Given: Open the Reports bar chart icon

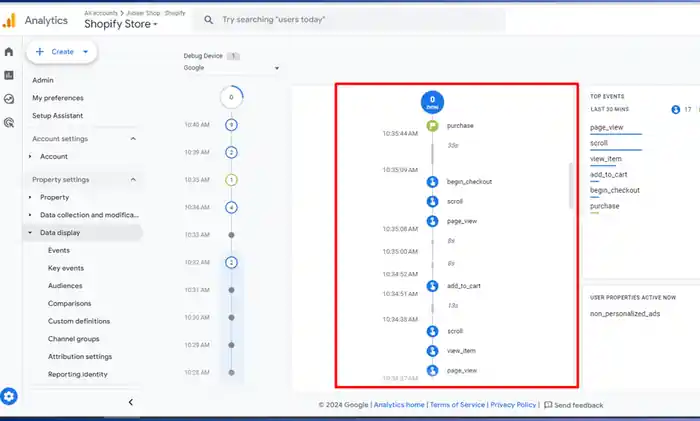Looking at the screenshot, I should tap(9, 75).
